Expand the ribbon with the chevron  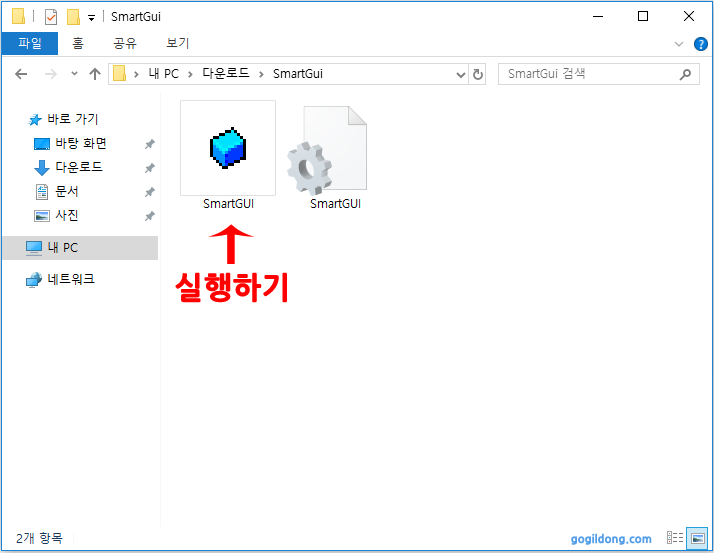(x=679, y=44)
